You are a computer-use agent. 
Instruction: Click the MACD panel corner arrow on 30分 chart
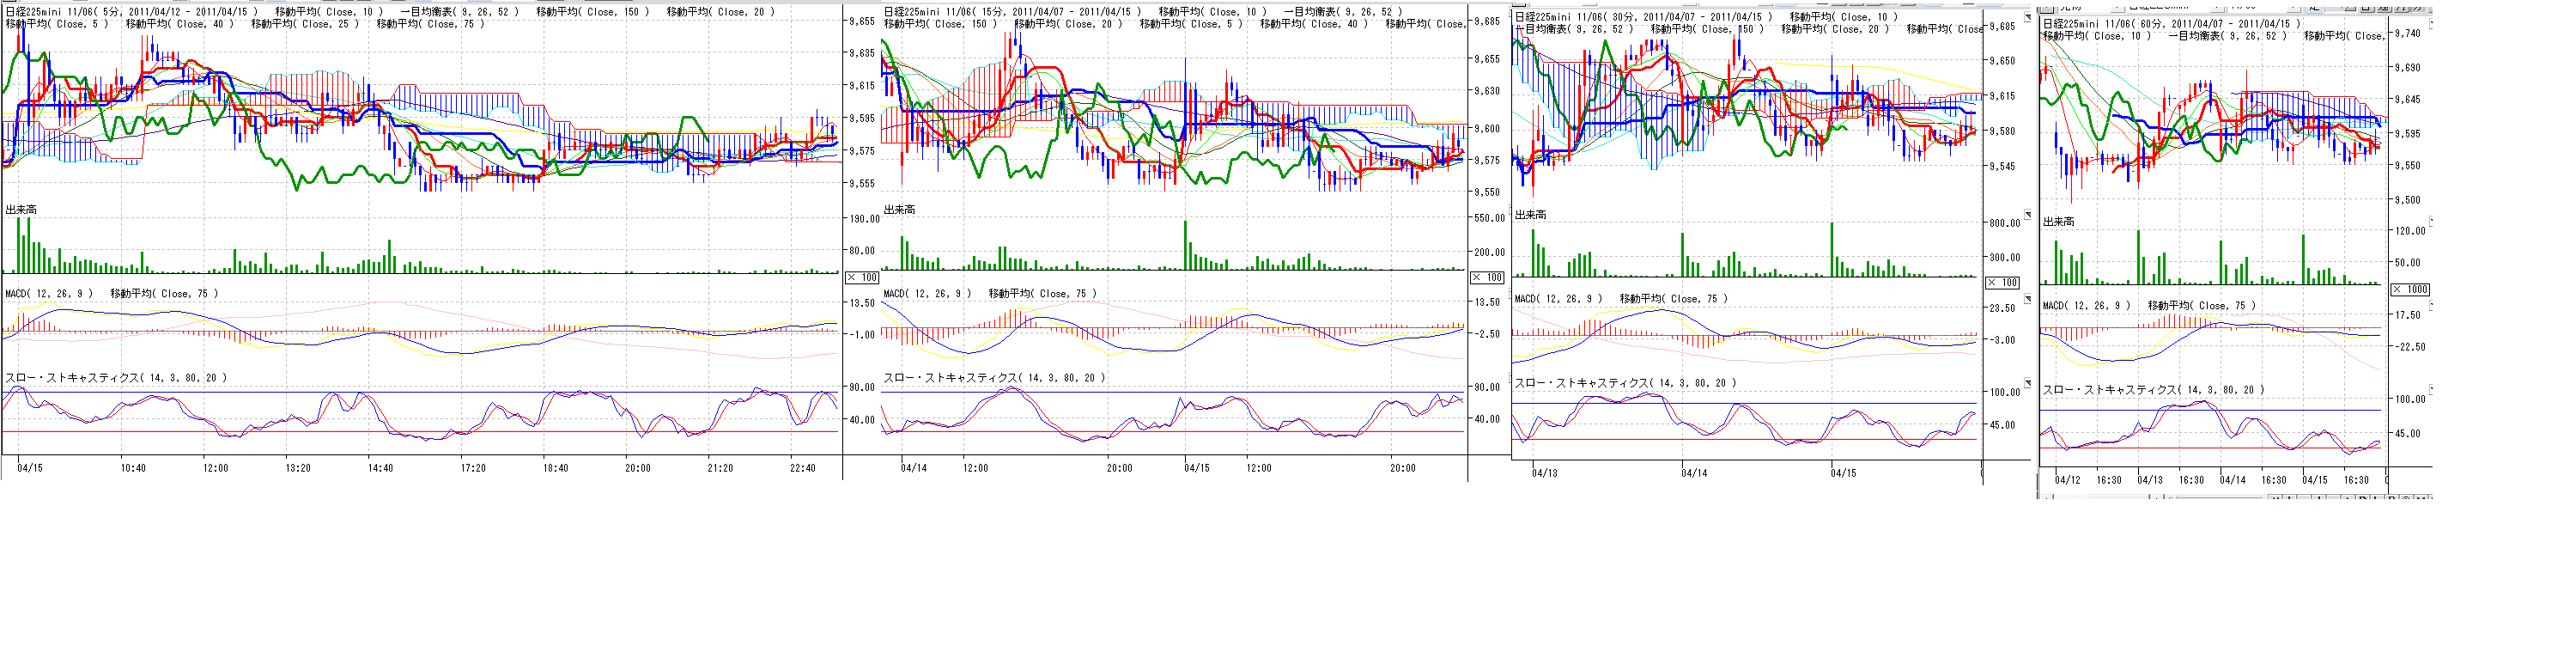point(2027,299)
